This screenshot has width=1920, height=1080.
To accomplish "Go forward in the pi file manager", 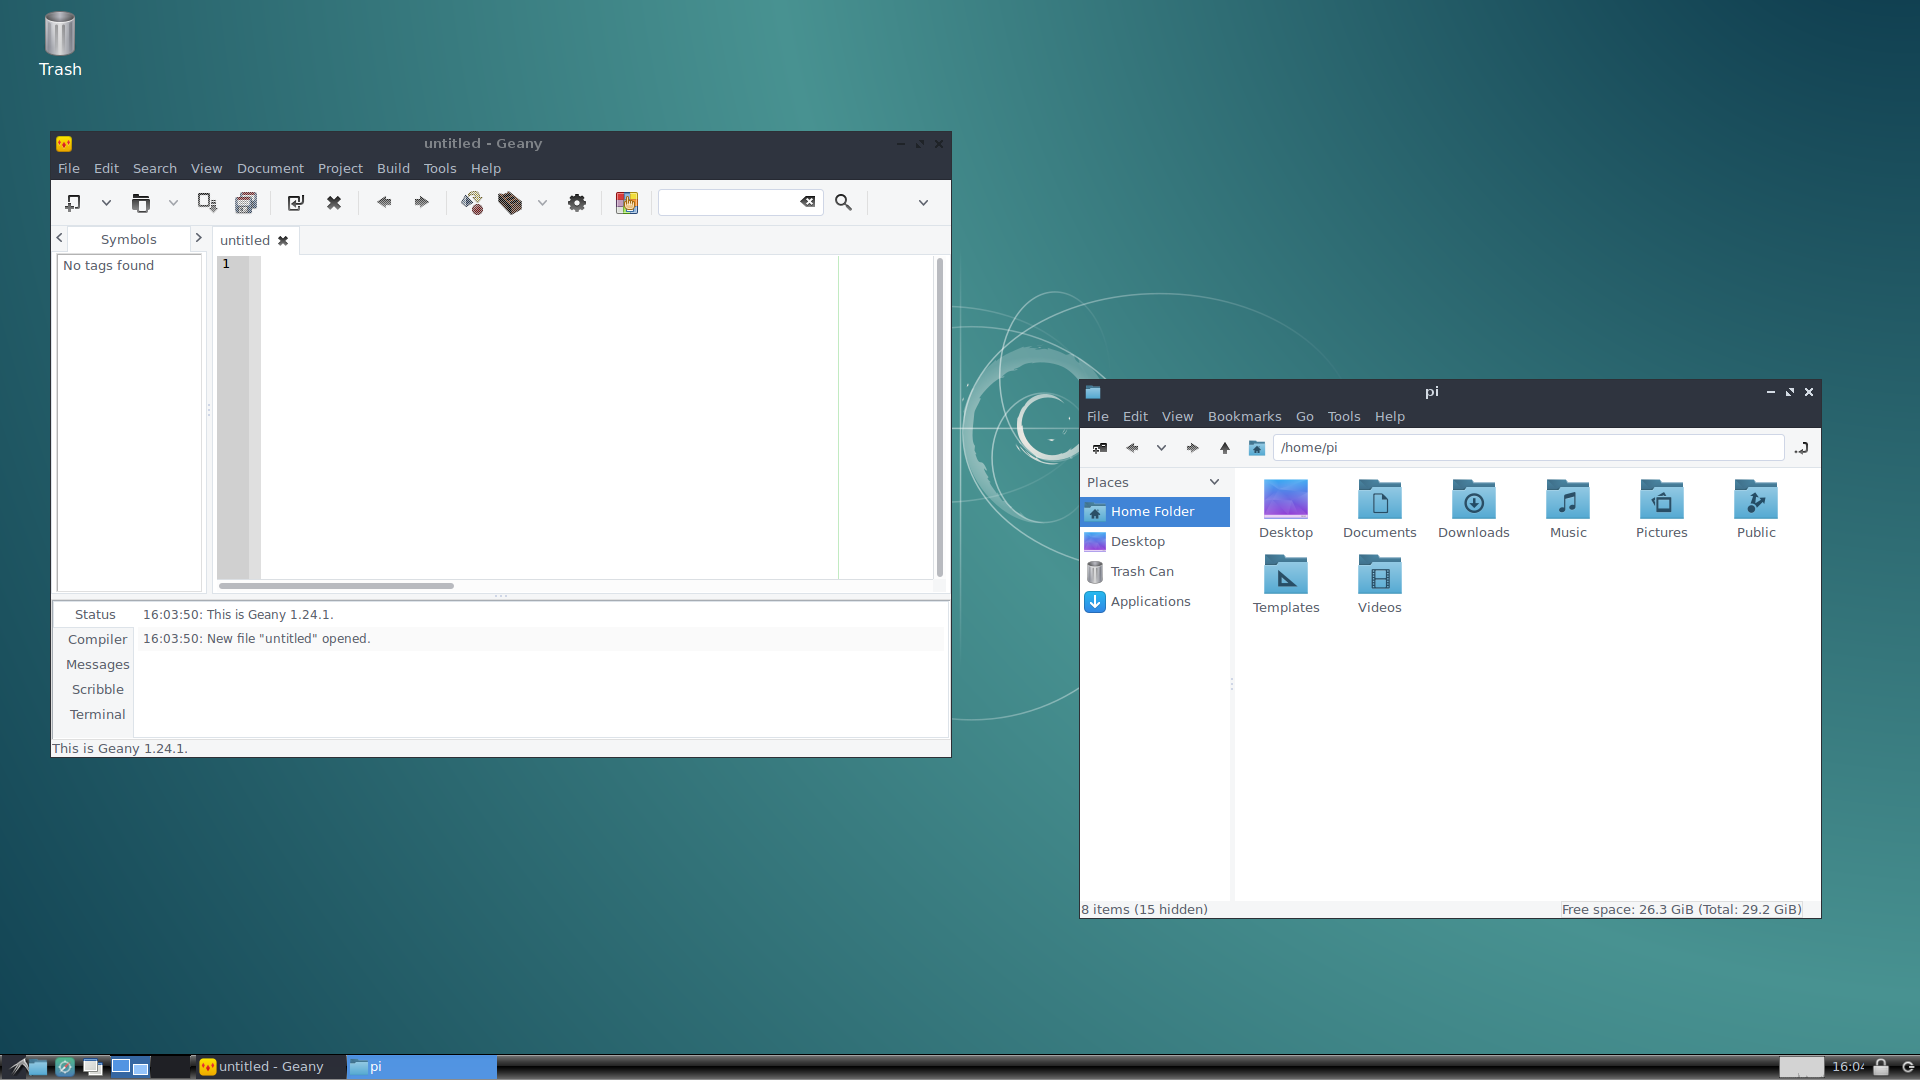I will point(1192,448).
